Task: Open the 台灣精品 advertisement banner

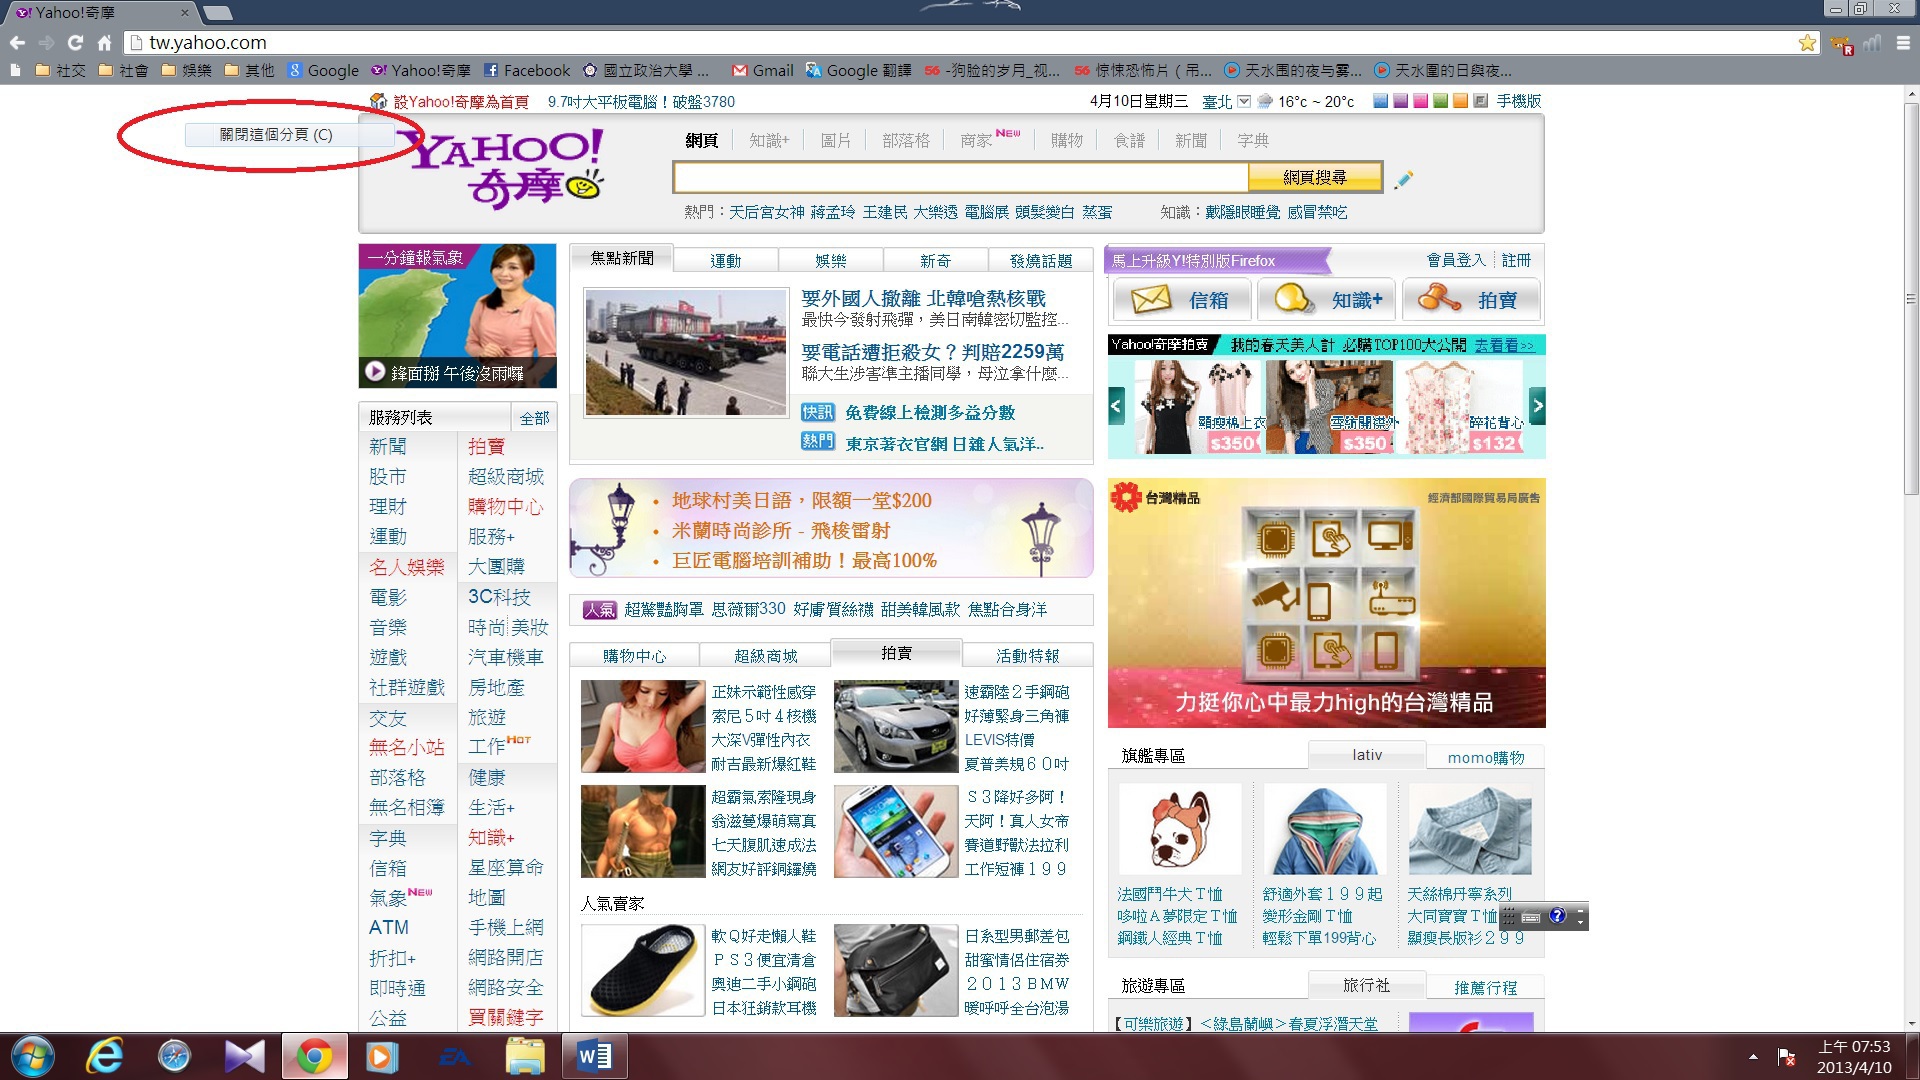Action: pos(1326,603)
